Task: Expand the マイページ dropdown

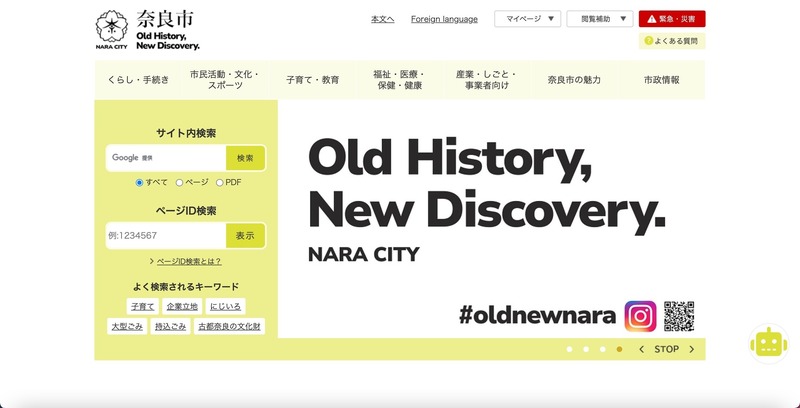Action: click(527, 19)
